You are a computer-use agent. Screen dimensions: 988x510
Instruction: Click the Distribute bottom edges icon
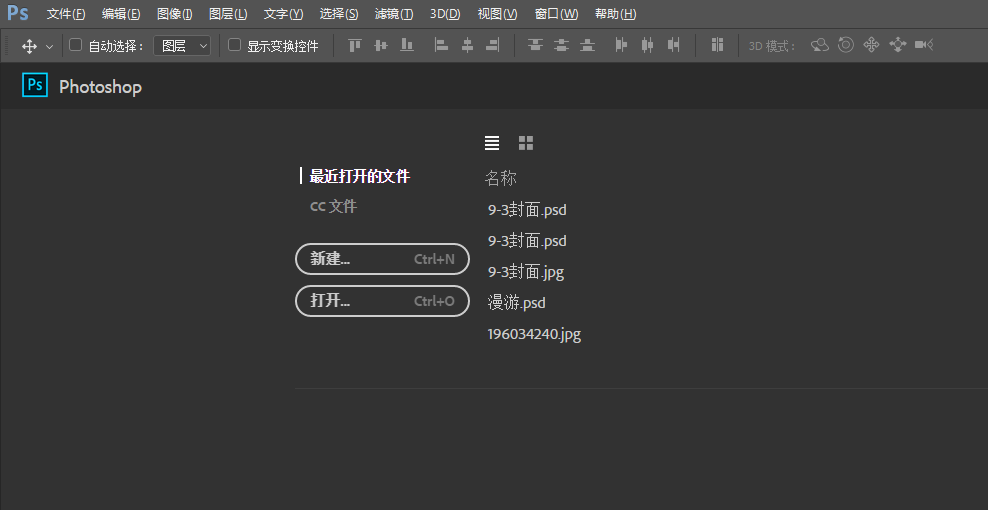pos(587,45)
